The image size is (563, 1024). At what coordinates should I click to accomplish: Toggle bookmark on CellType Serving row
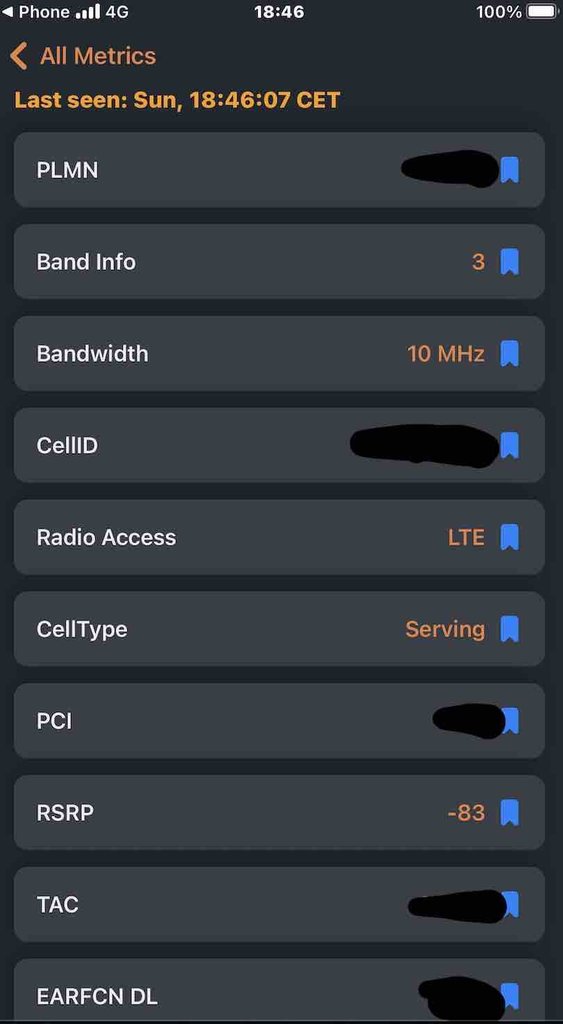pos(509,630)
